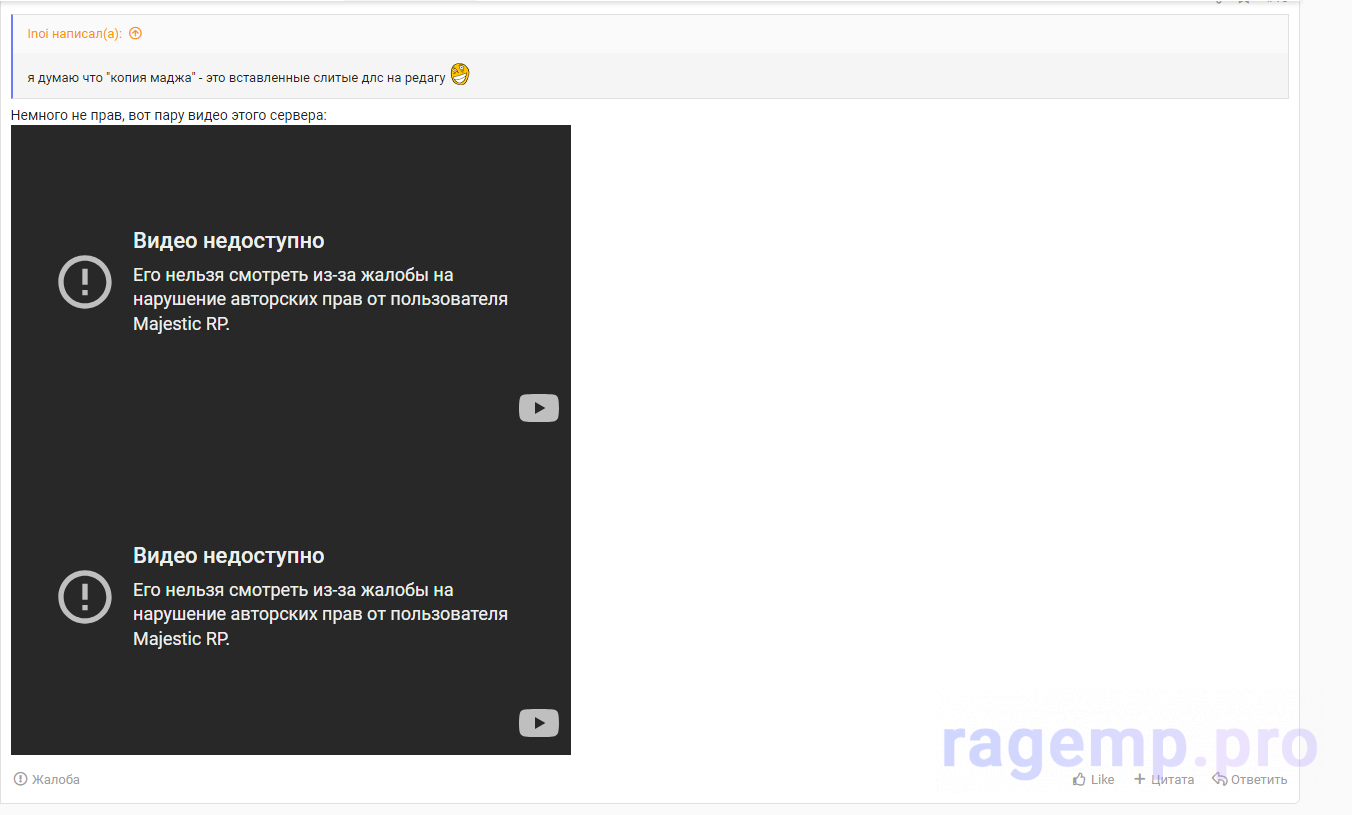Click the up-arrow icon beside the quote author

pyautogui.click(x=136, y=33)
